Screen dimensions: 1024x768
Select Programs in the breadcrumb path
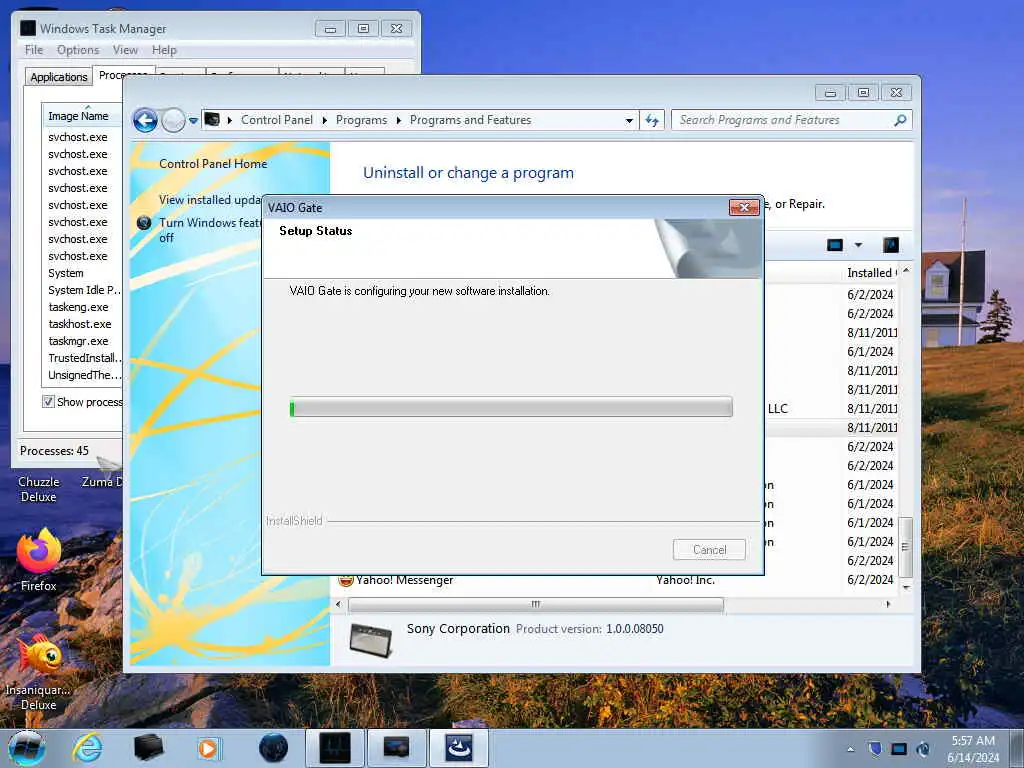click(x=361, y=120)
